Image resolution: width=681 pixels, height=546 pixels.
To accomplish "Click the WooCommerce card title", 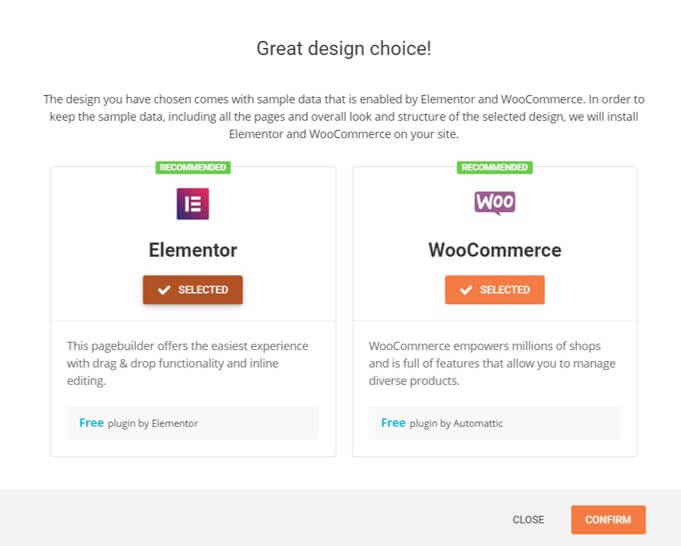I will point(494,250).
